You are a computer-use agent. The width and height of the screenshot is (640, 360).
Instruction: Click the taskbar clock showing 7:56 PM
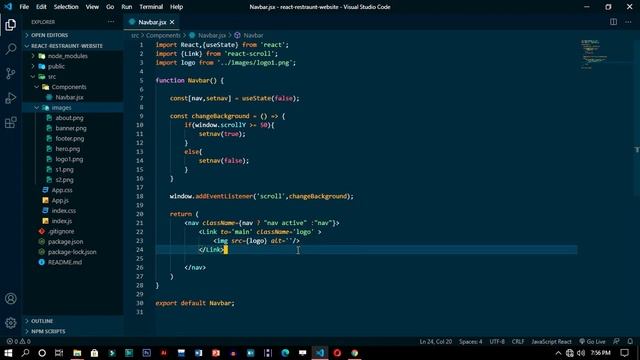[600, 353]
